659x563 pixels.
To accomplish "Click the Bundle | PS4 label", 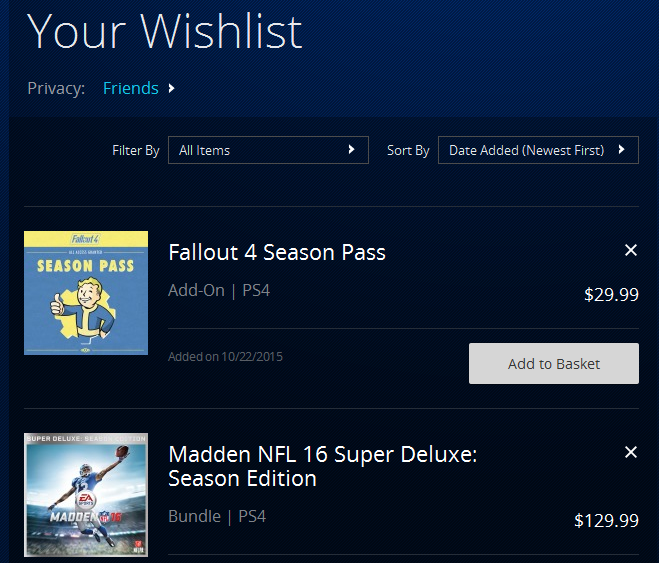I will (217, 517).
